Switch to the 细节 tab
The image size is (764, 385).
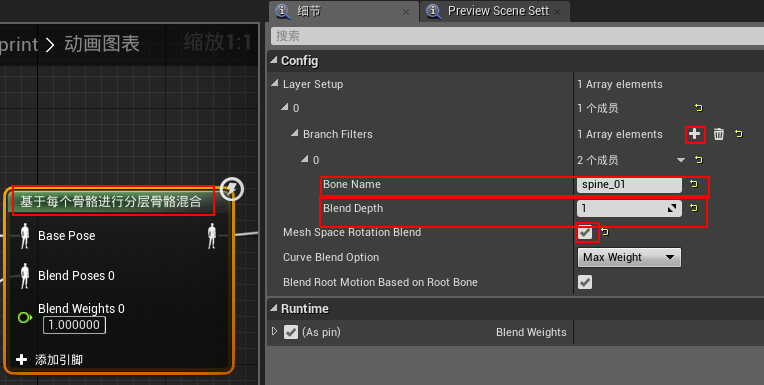344,11
